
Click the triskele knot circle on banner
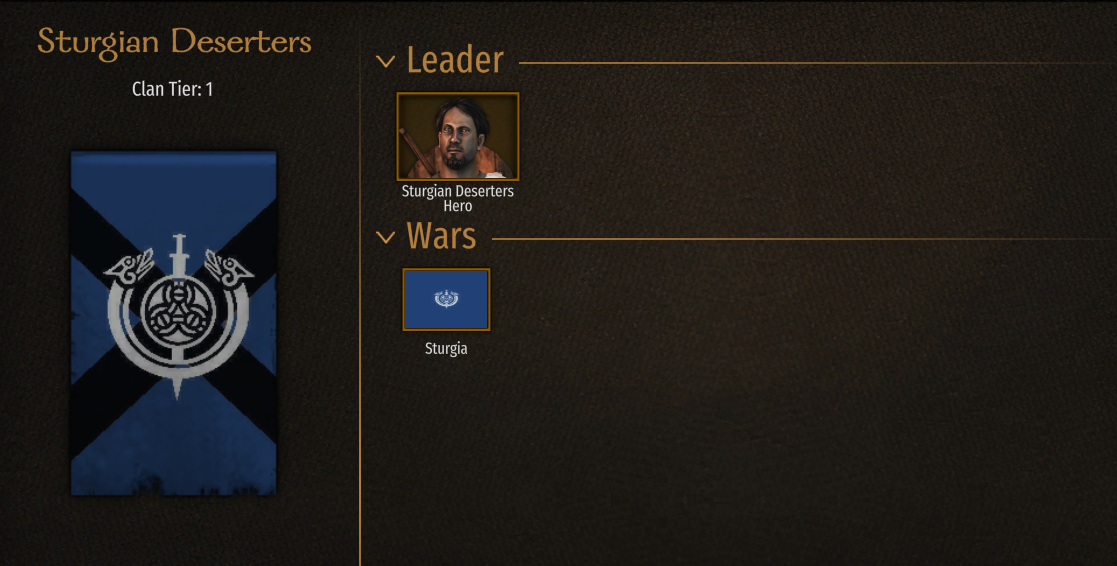coord(177,311)
